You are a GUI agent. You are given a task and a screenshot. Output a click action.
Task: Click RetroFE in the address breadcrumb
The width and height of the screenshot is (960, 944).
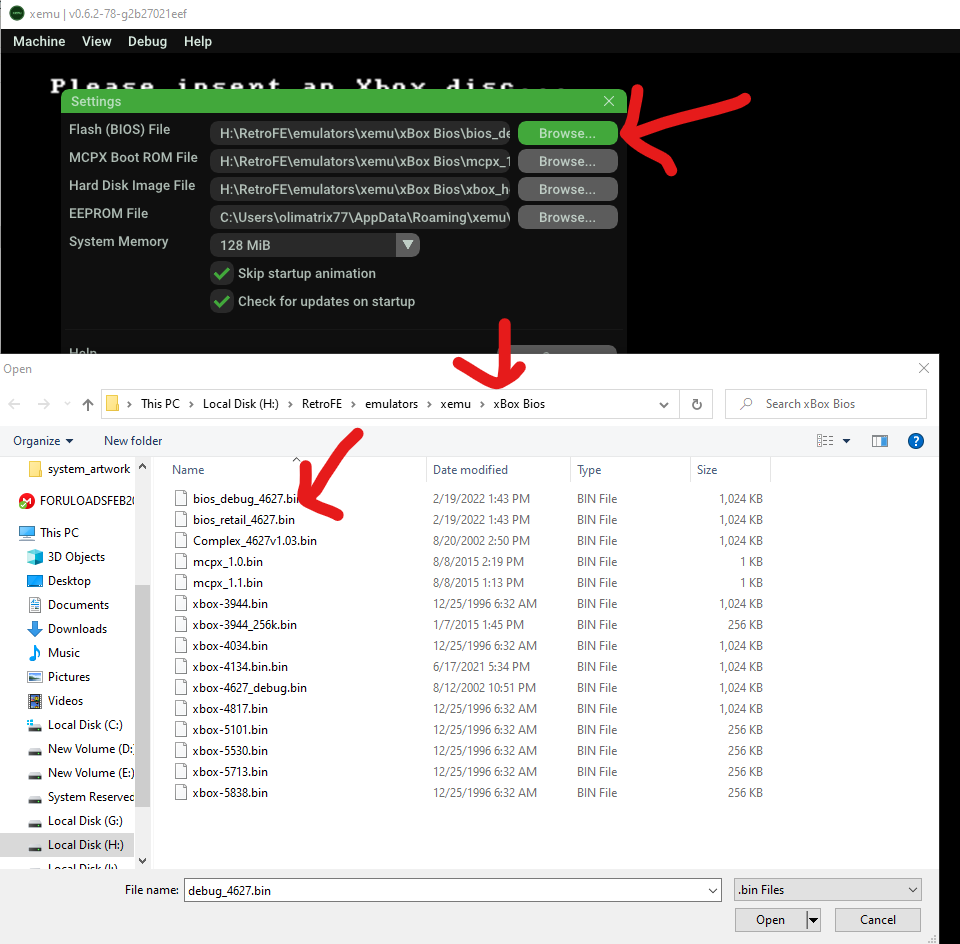click(321, 404)
